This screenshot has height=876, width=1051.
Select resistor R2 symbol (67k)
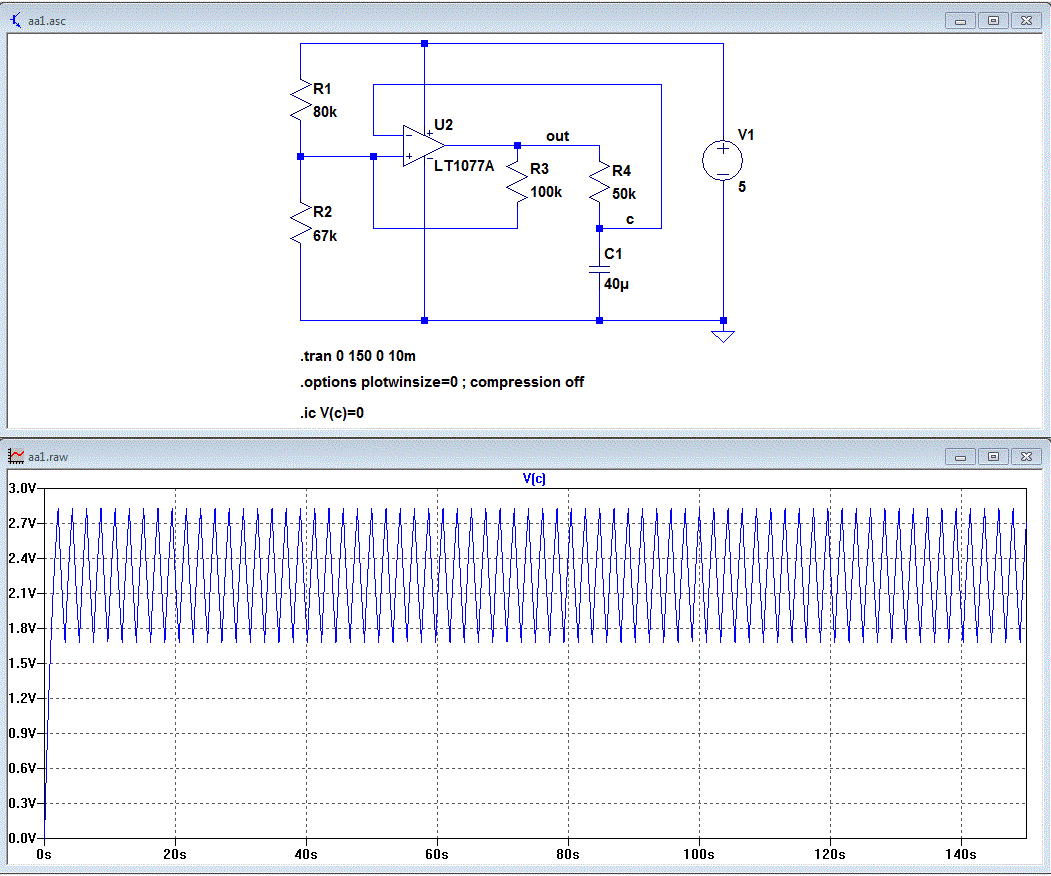coord(301,224)
